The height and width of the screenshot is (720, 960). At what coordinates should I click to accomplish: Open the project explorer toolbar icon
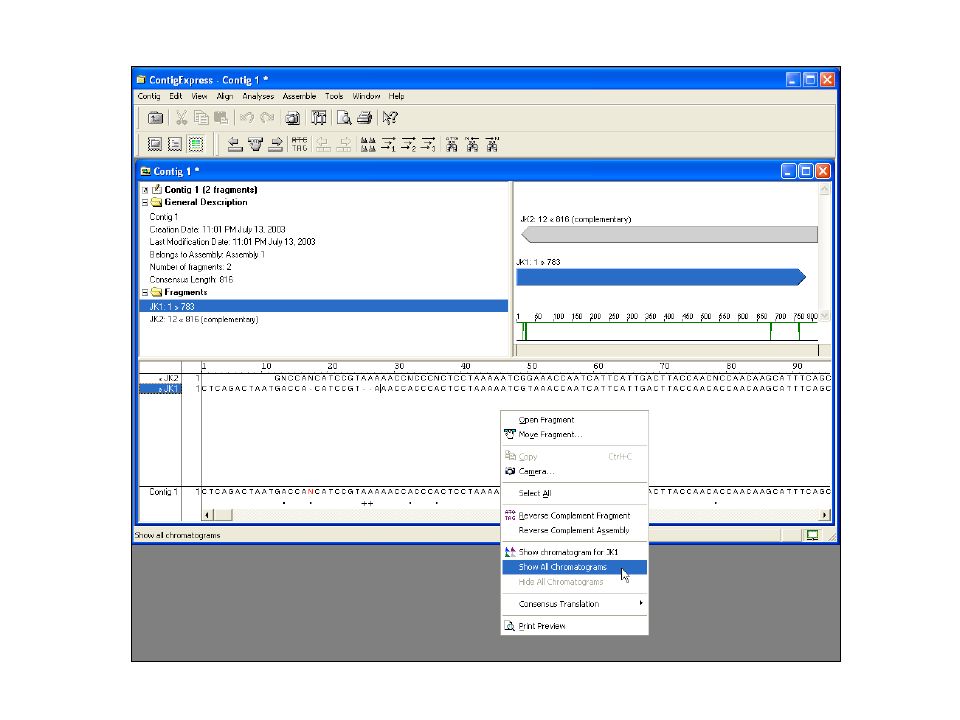(156, 118)
